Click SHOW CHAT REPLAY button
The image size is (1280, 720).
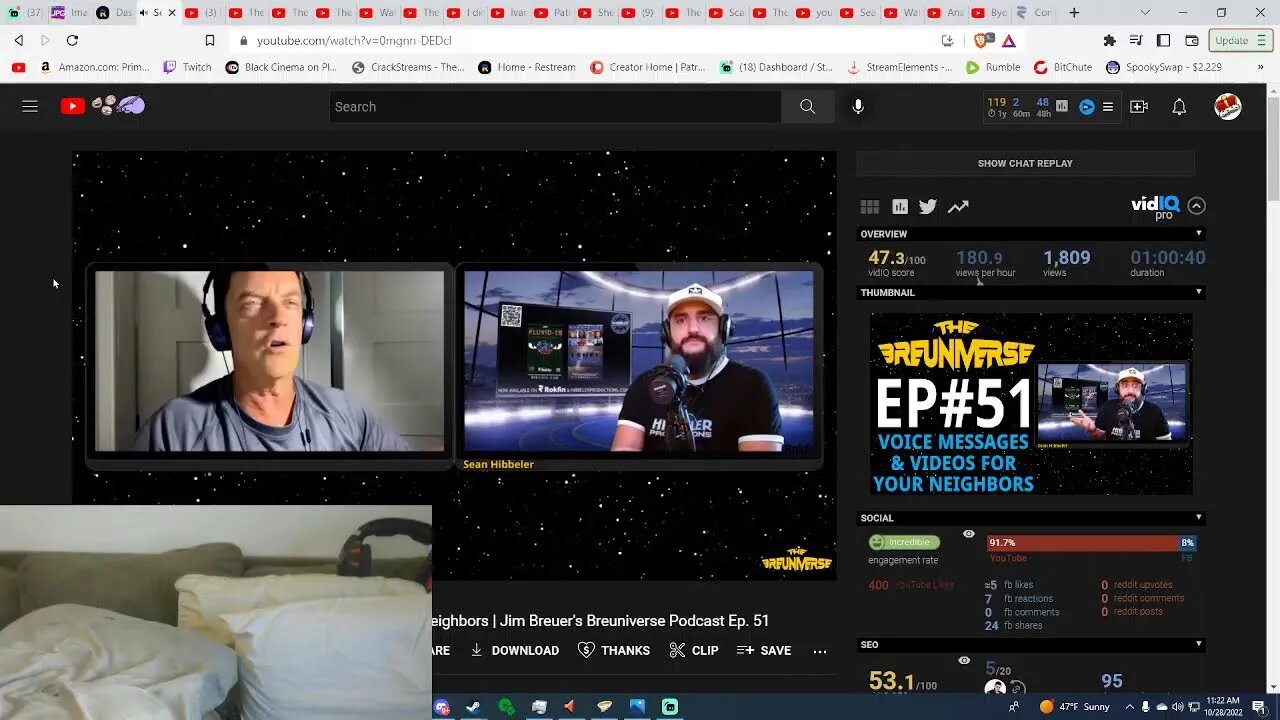click(x=1025, y=163)
